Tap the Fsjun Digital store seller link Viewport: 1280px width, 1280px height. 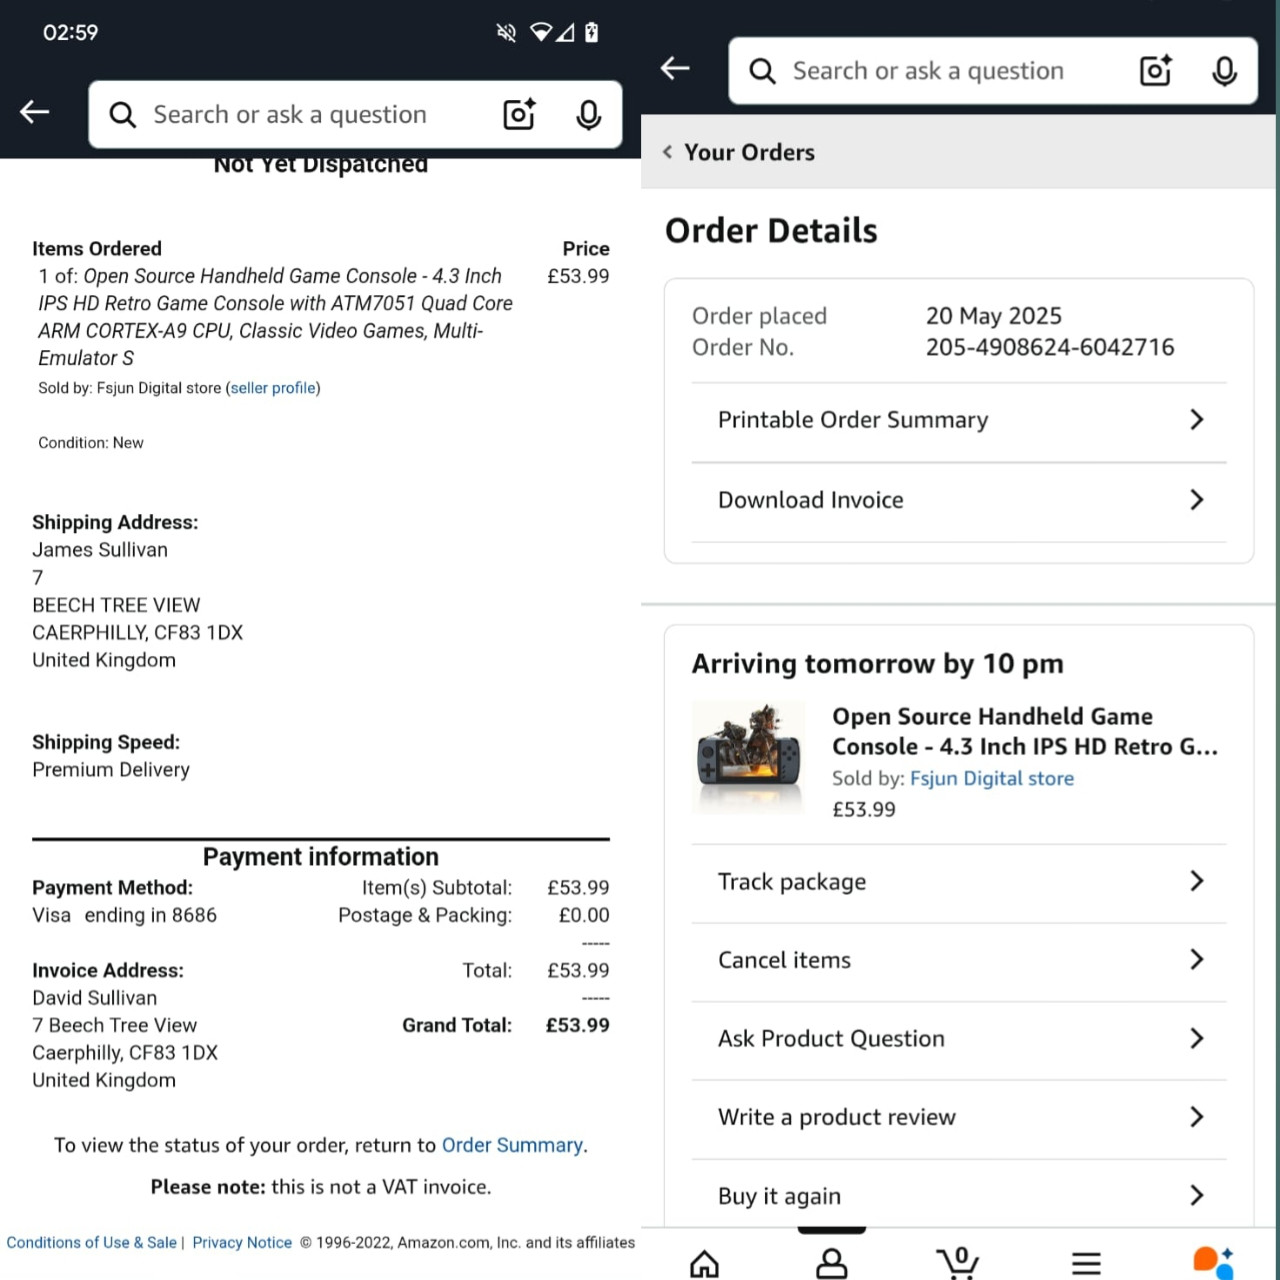point(992,778)
